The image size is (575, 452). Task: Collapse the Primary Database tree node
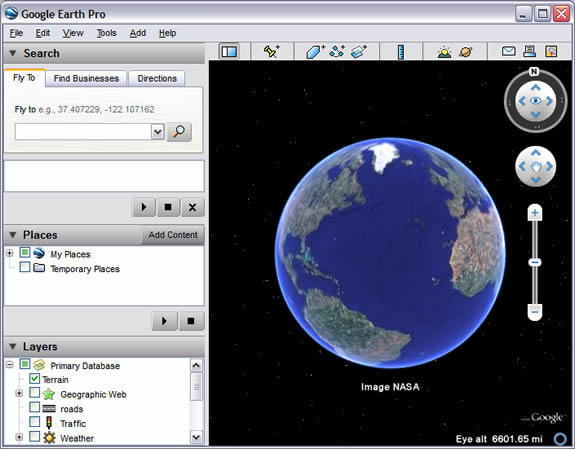pyautogui.click(x=10, y=364)
